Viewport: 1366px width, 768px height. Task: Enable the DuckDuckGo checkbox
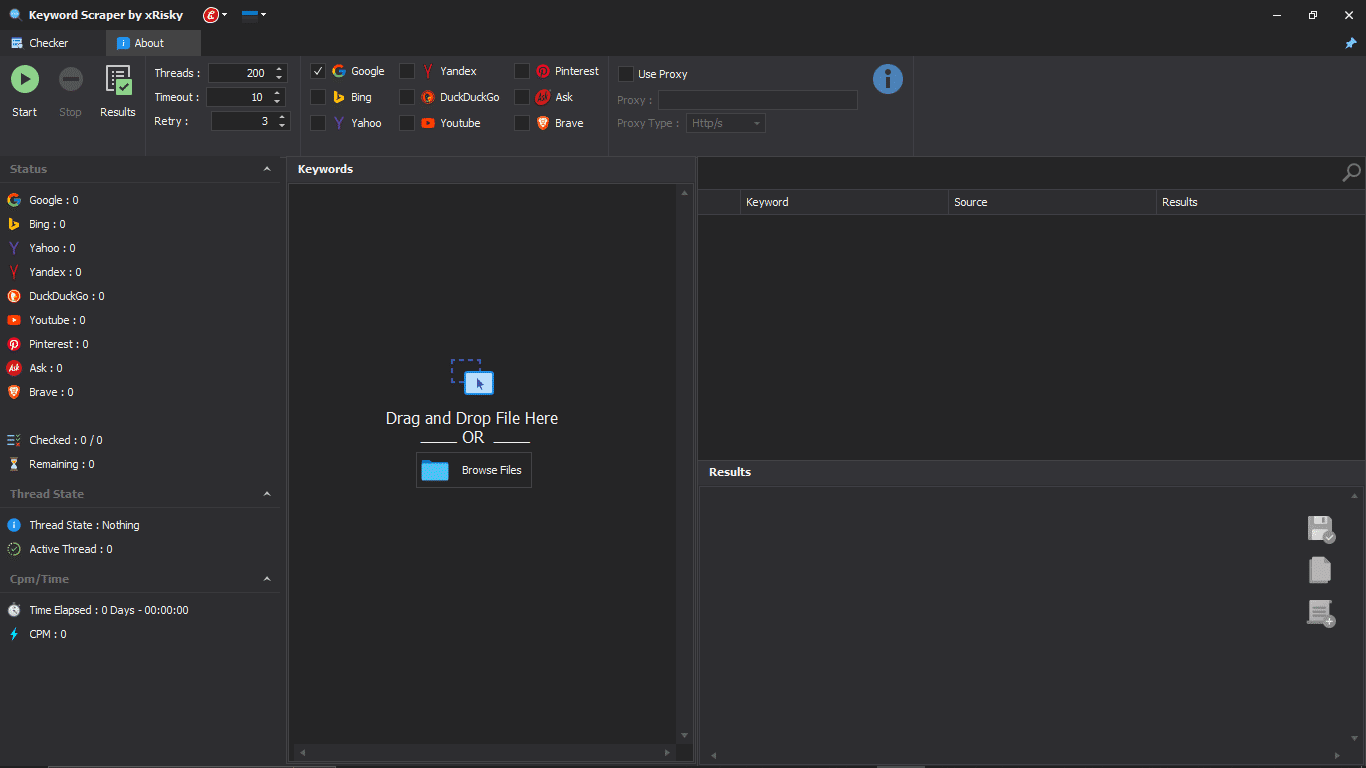[407, 97]
